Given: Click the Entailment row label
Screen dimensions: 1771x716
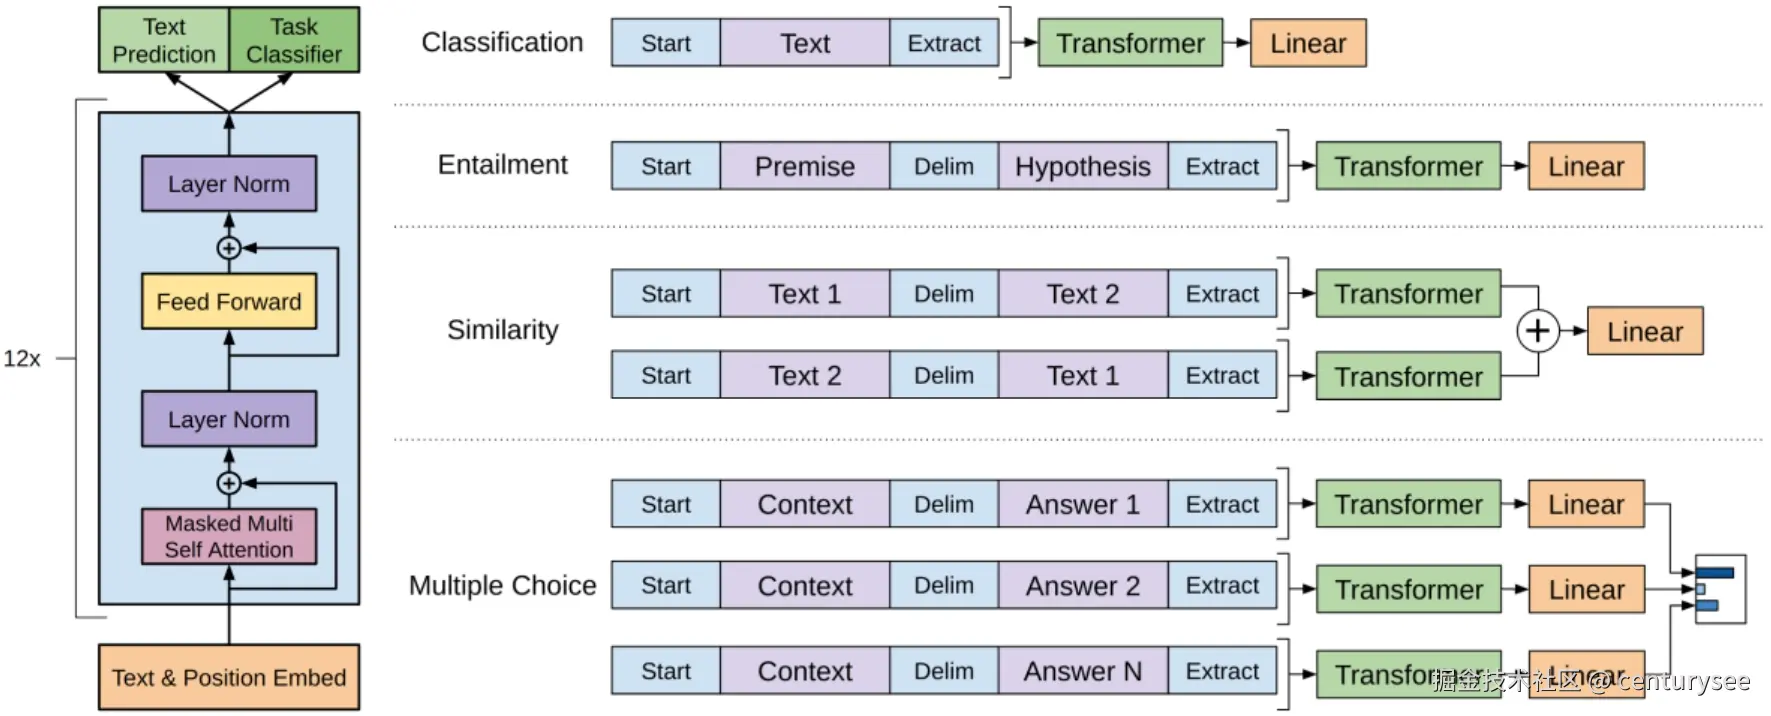Looking at the screenshot, I should (x=502, y=165).
